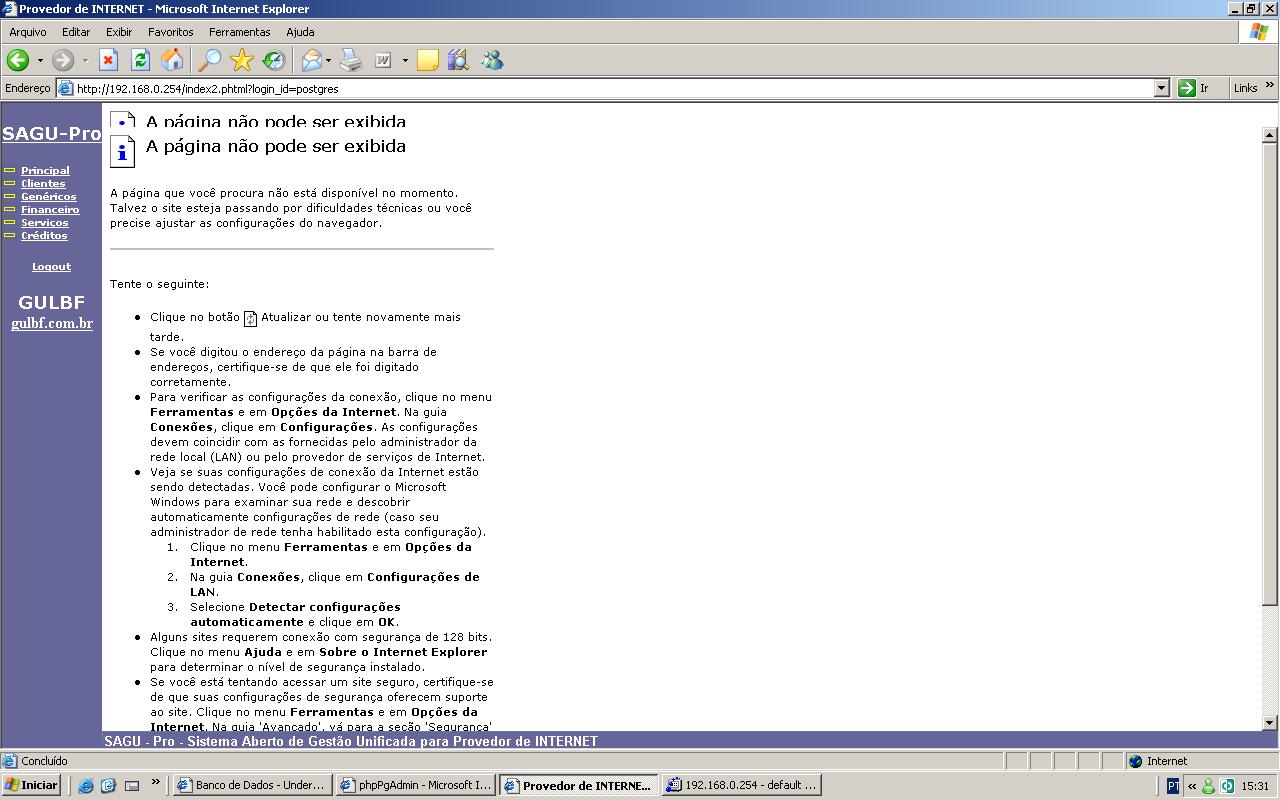Click the Mail envelope icon

(312, 61)
